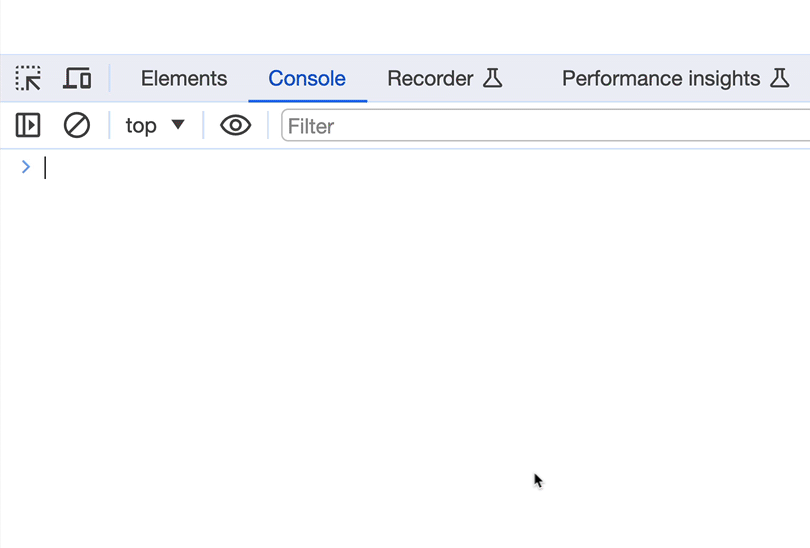
Task: Click the flask icon beside Performance insights
Action: click(780, 78)
